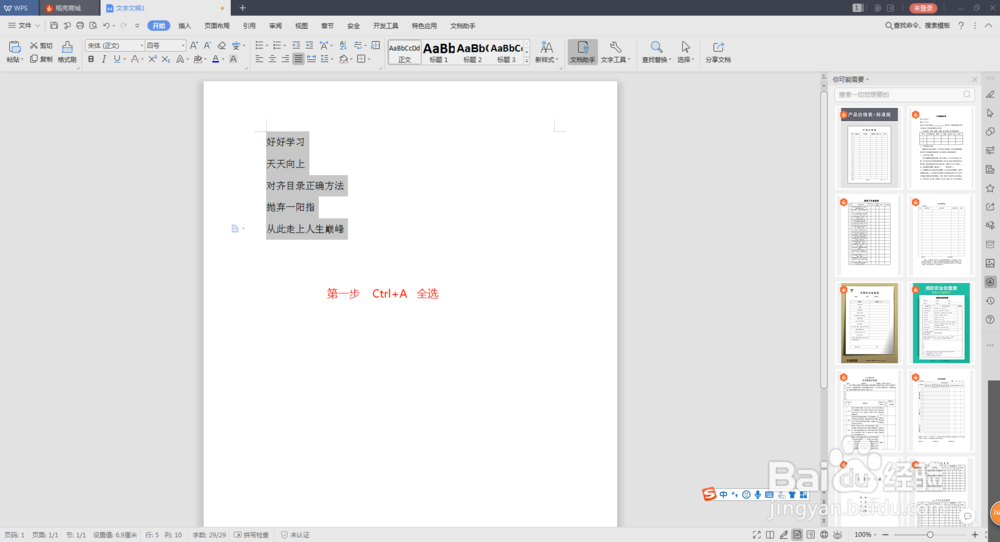Viewport: 1000px width, 542px height.
Task: Click the Find Commands (查找命令、搜索模板) search box
Action: [x=917, y=26]
